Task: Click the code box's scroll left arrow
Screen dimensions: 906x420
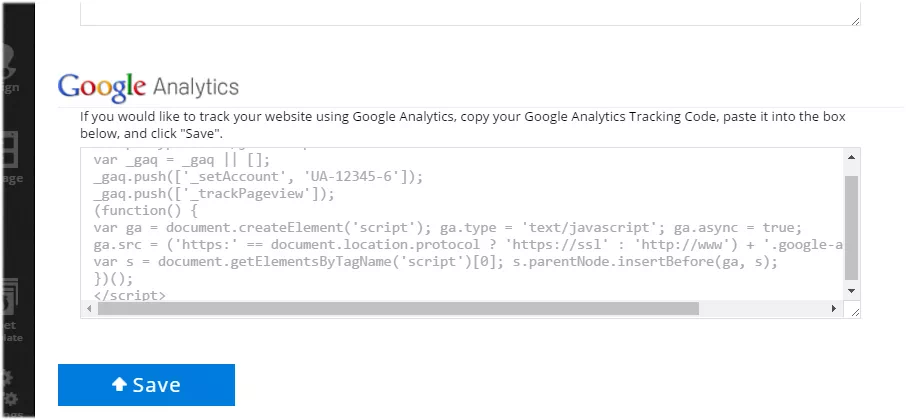Action: click(89, 310)
